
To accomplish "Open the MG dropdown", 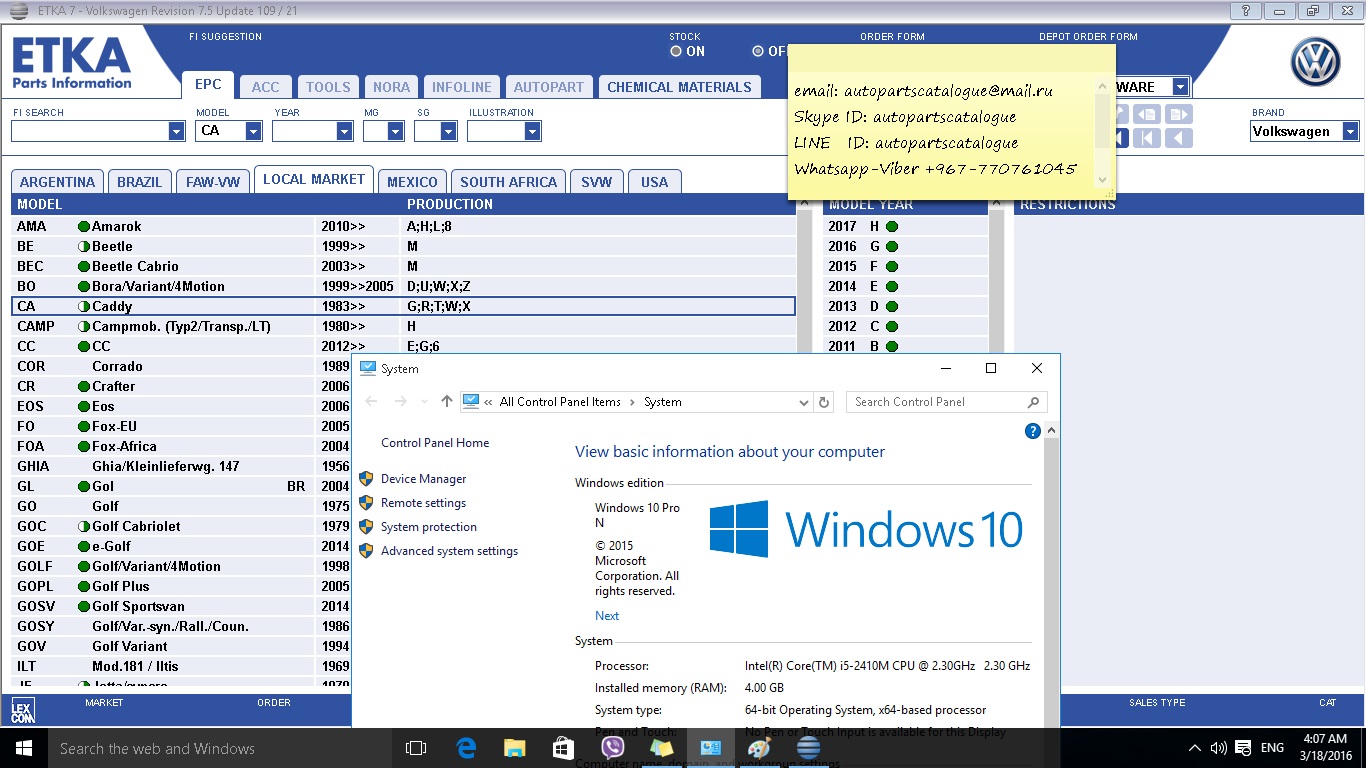I will (x=396, y=131).
